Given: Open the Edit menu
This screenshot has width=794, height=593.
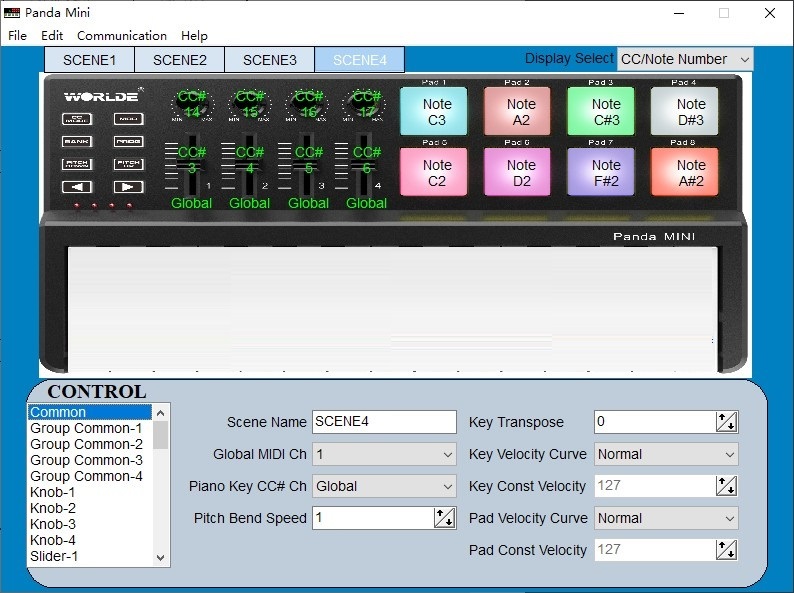Looking at the screenshot, I should tap(52, 35).
